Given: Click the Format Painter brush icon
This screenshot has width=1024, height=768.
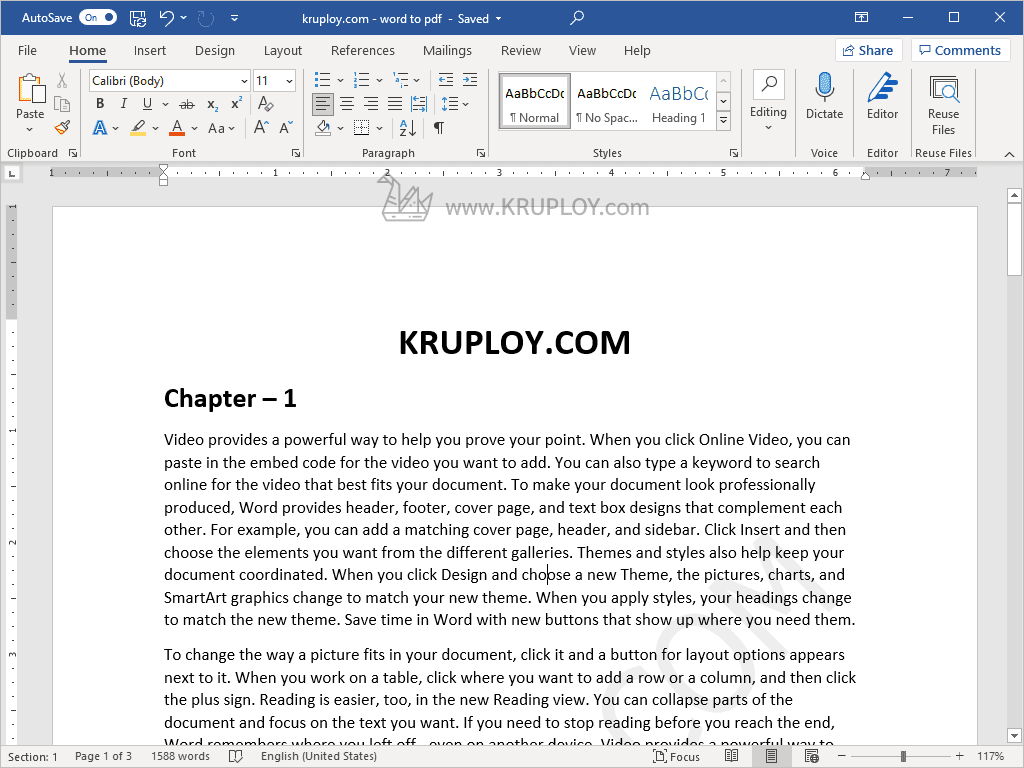Looking at the screenshot, I should (62, 128).
